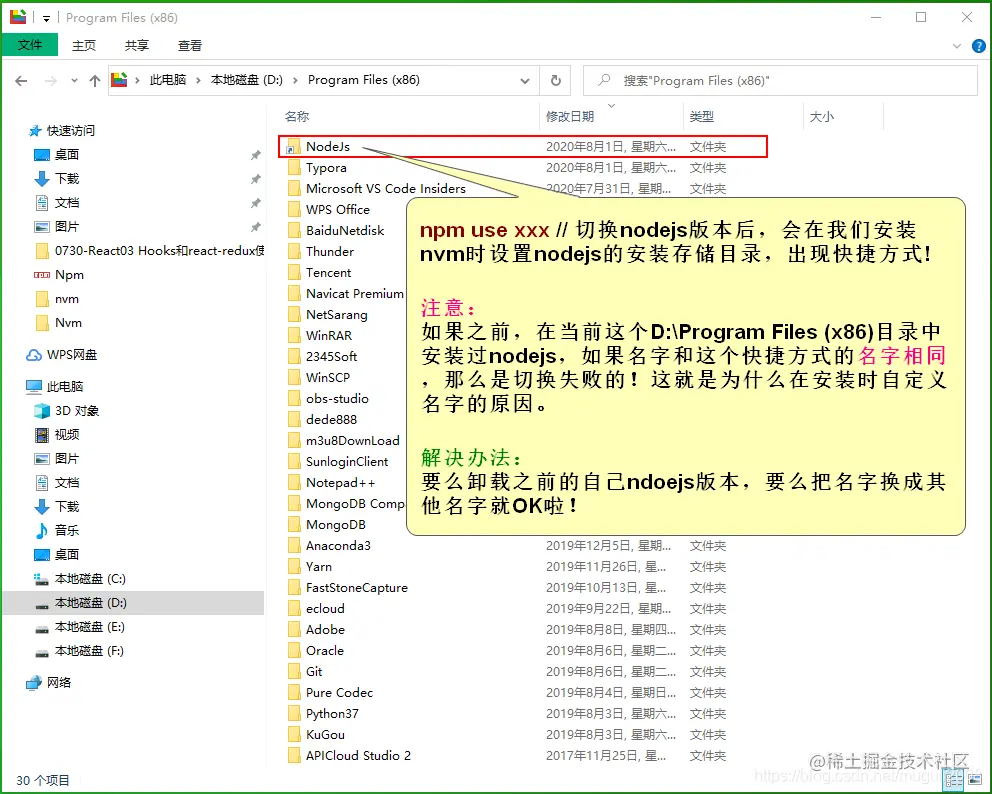Click 此电脑 in the address bar

click(168, 80)
